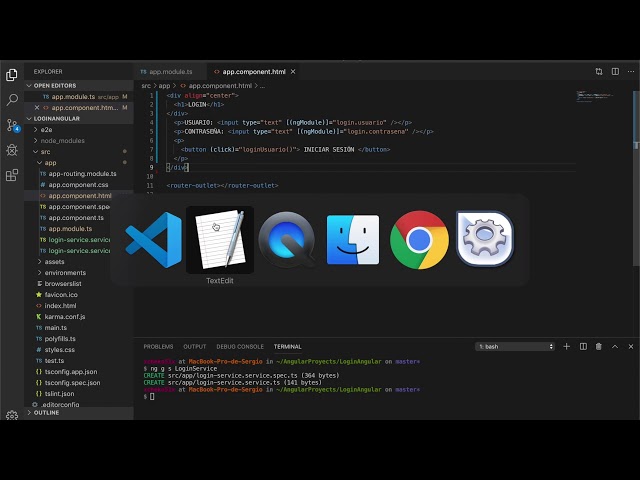
Task: Kill the terminal with trash icon
Action: 599,347
